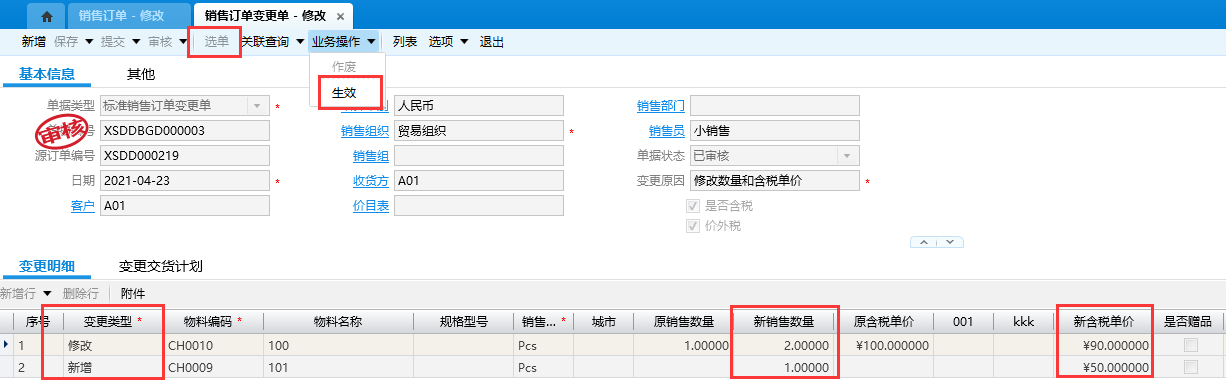Click the 变更类型 column header
The width and height of the screenshot is (1226, 382).
(x=114, y=322)
